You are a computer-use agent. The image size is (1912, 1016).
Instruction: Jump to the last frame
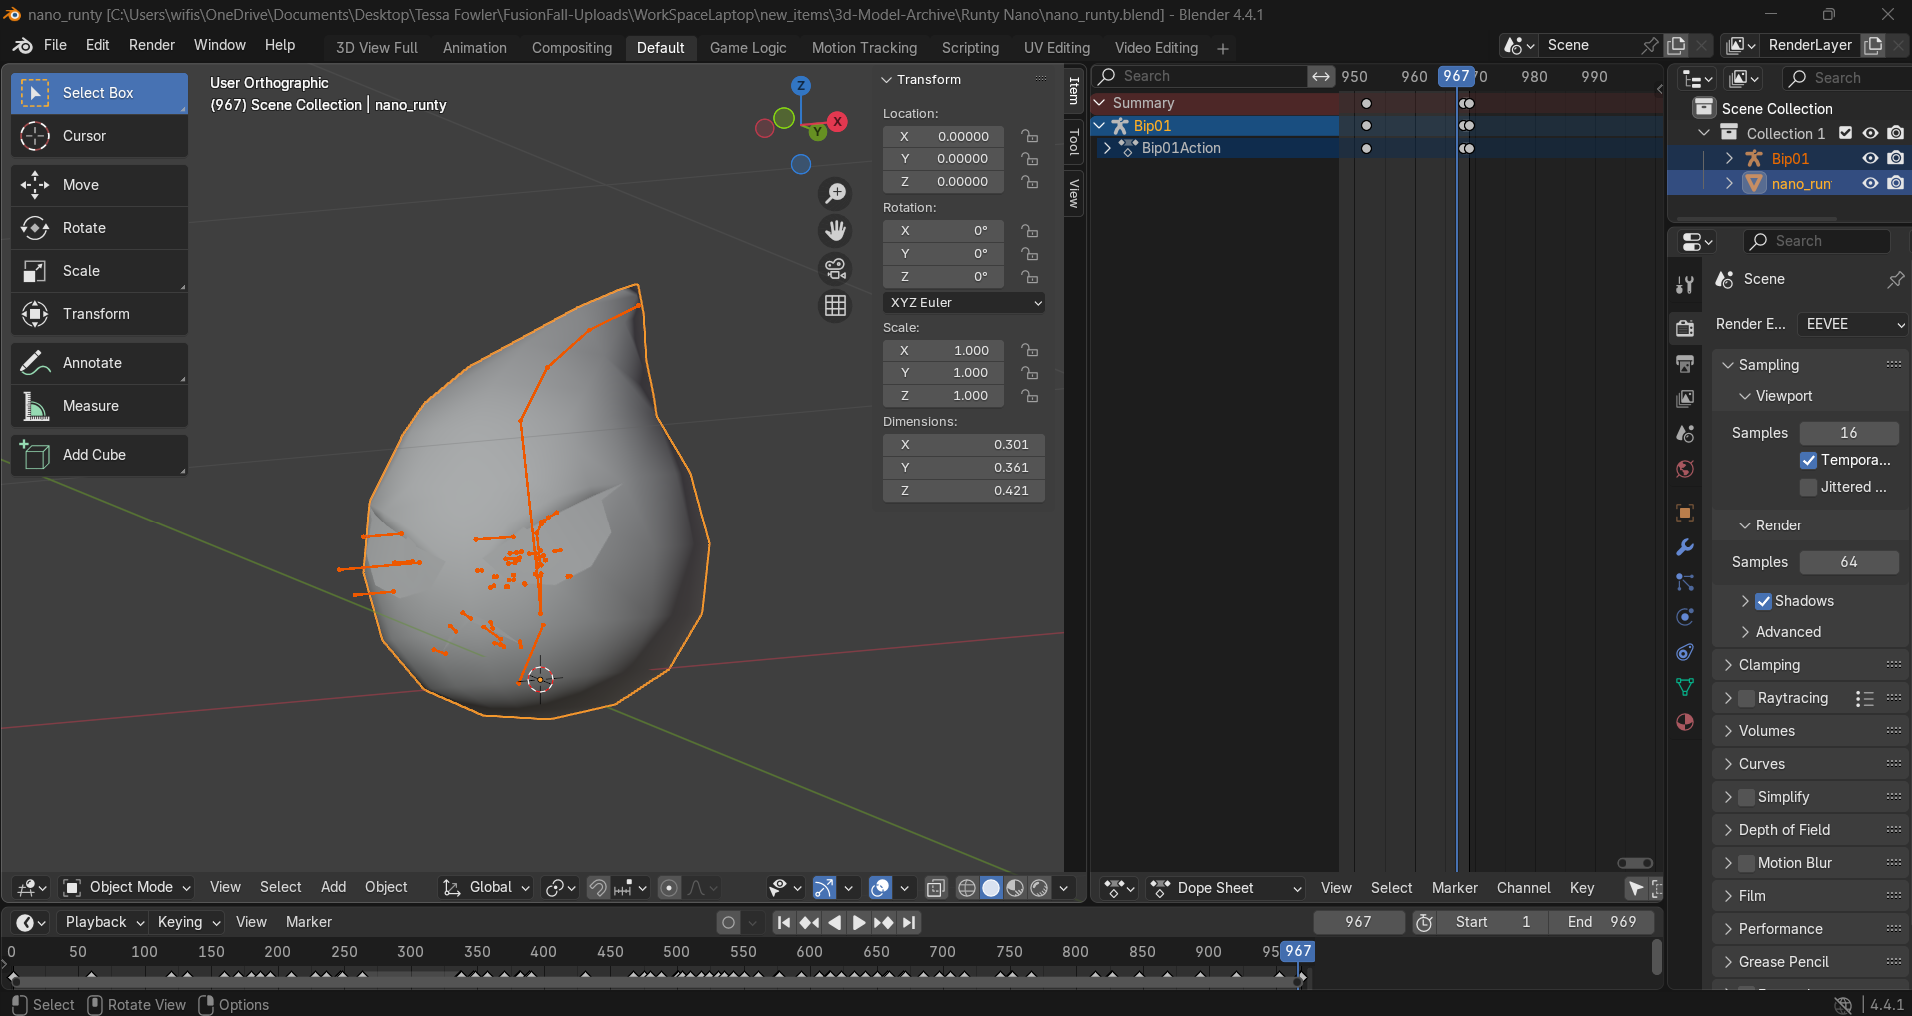[x=908, y=923]
